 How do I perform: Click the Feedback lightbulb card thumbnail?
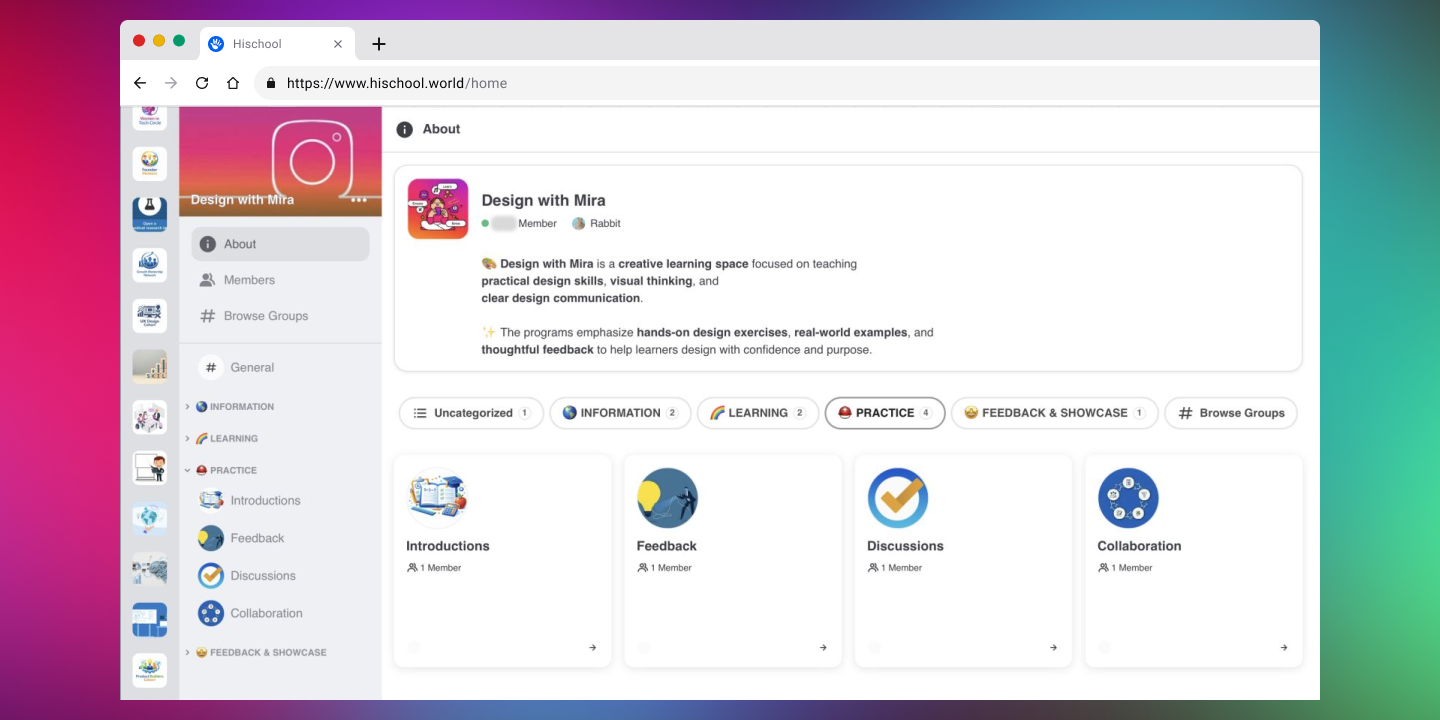pyautogui.click(x=667, y=498)
